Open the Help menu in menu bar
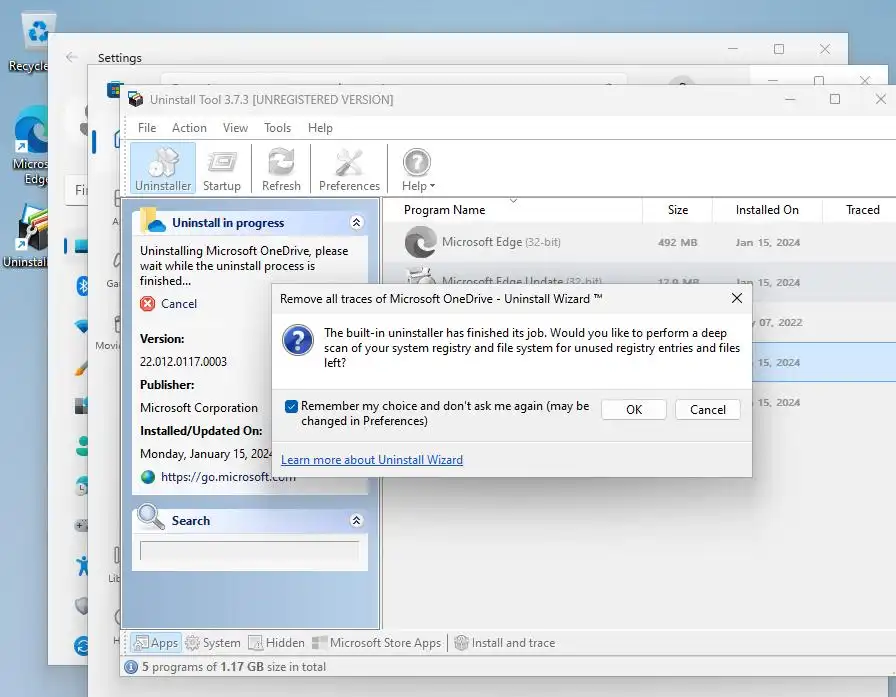This screenshot has width=896, height=697. [320, 127]
